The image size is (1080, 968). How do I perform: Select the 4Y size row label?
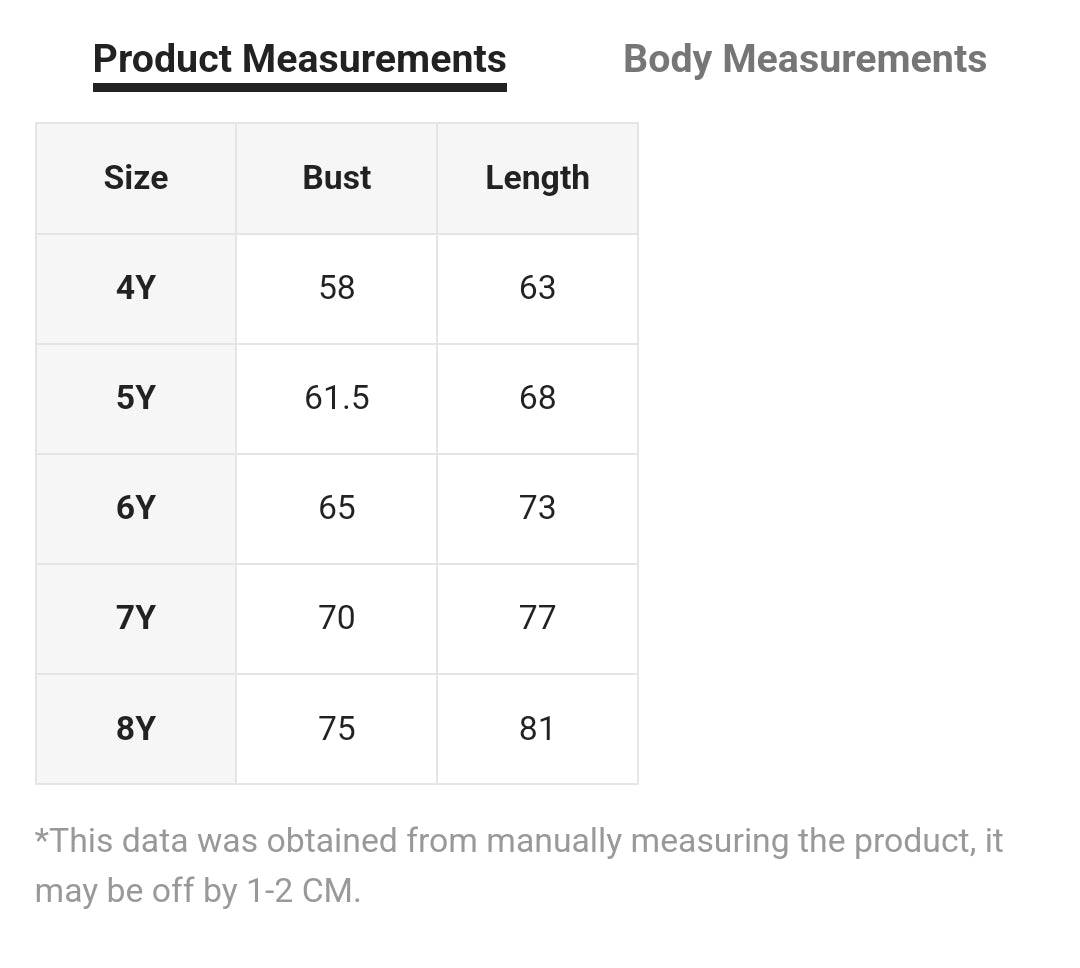pyautogui.click(x=136, y=288)
